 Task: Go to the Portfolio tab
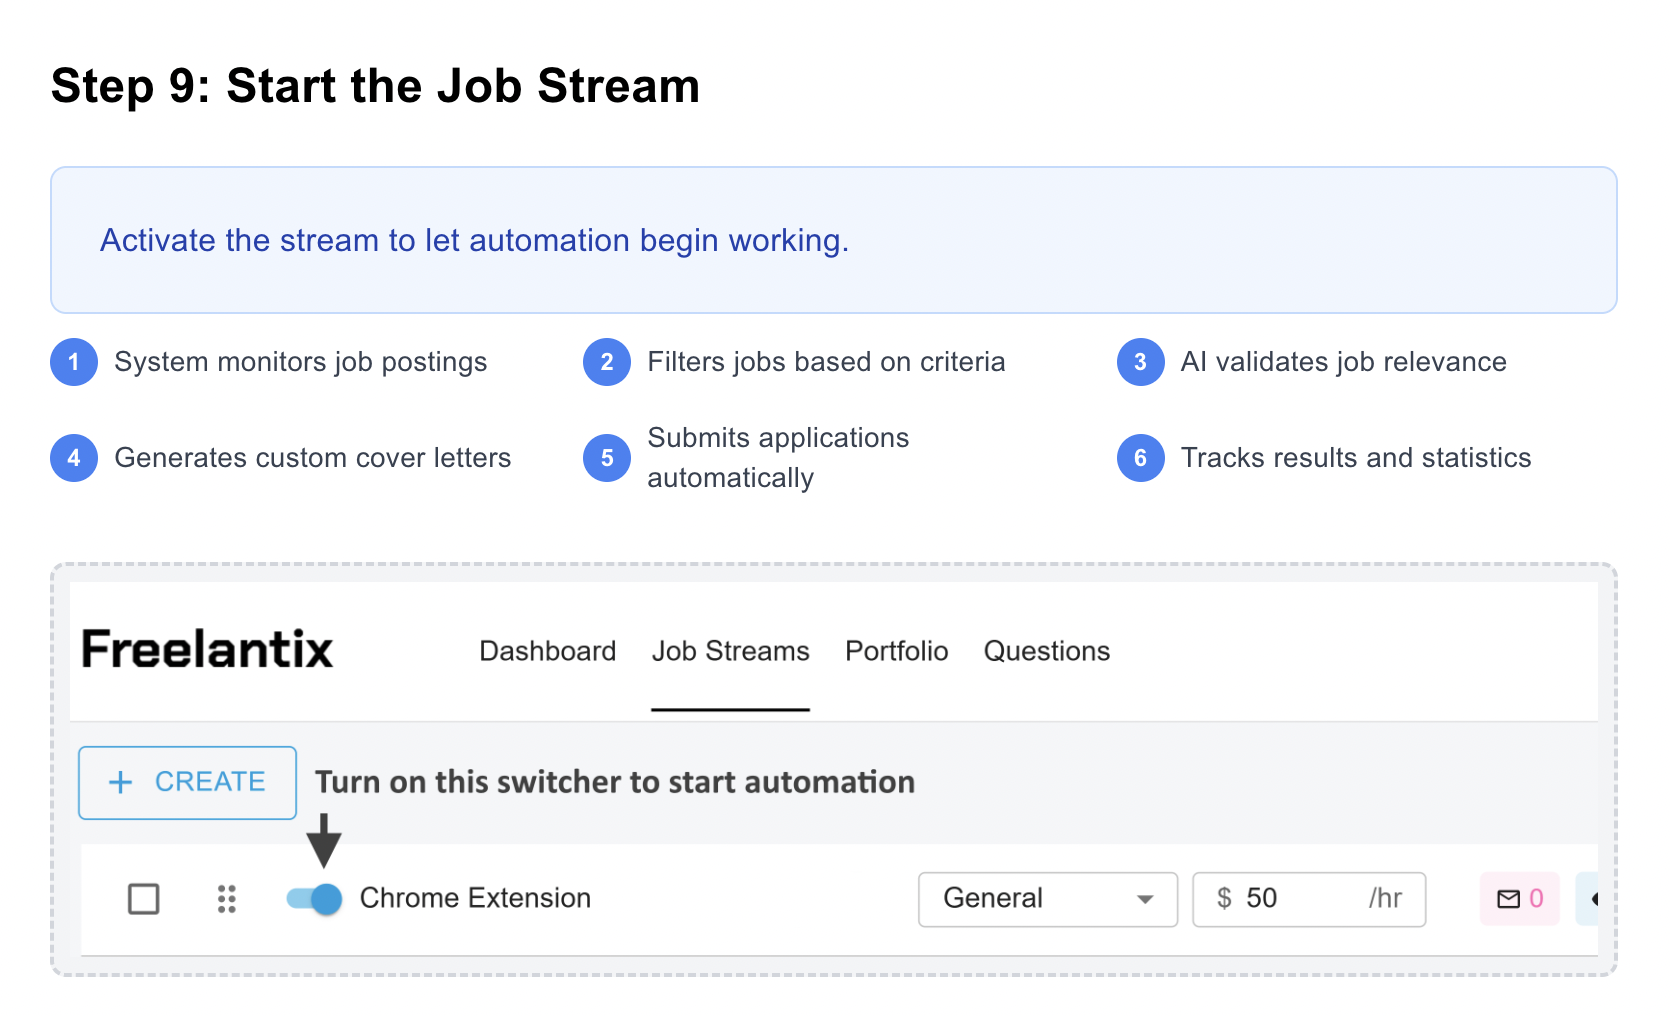coord(896,651)
